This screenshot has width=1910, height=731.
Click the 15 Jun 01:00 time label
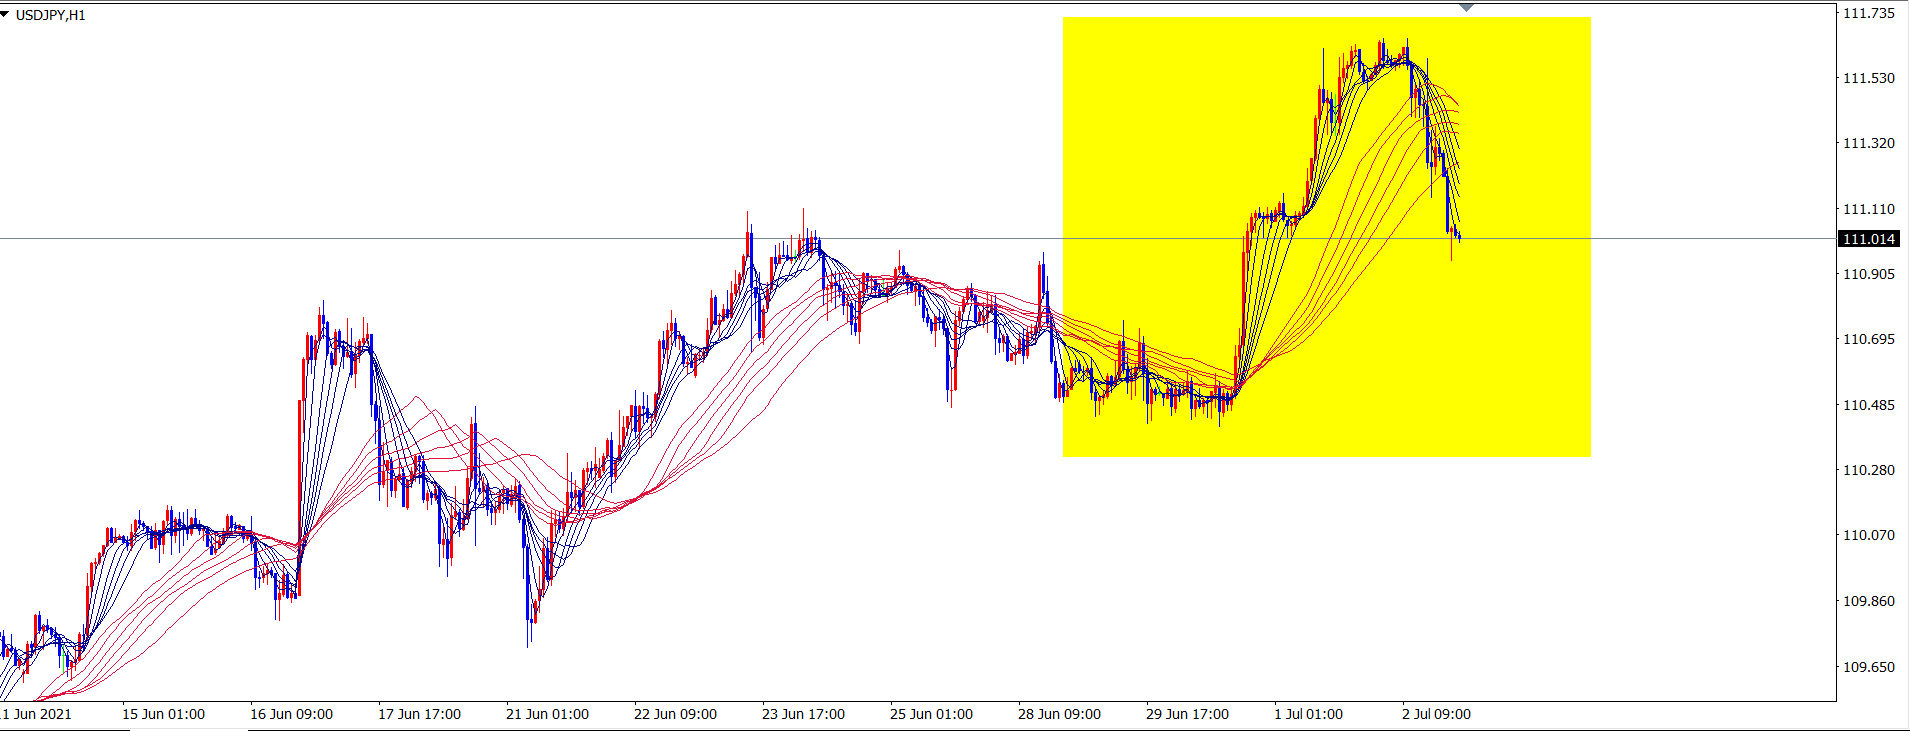[x=163, y=714]
